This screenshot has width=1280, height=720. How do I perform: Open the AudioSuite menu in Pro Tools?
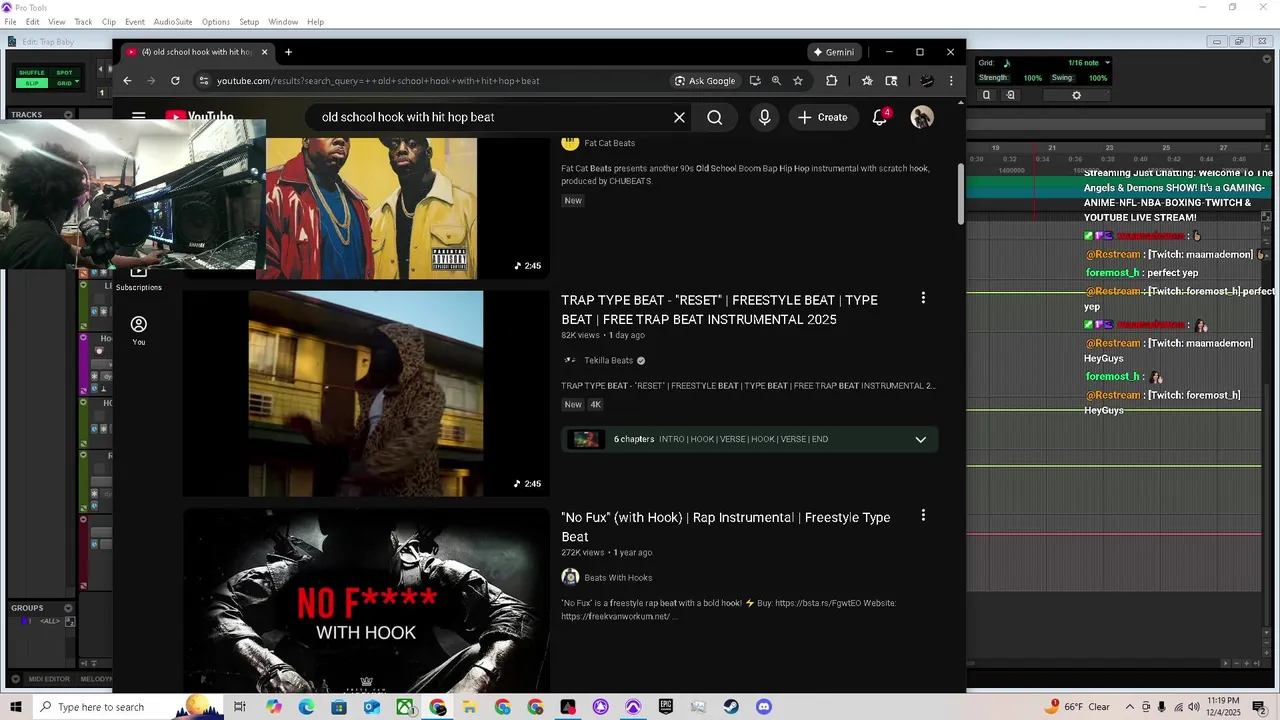173,22
